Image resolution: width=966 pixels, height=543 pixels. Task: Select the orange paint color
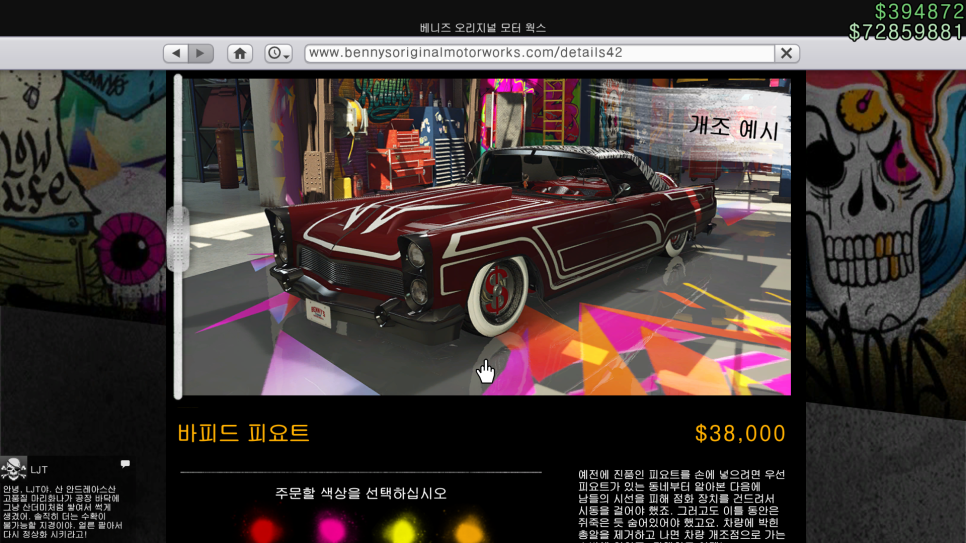pyautogui.click(x=469, y=529)
